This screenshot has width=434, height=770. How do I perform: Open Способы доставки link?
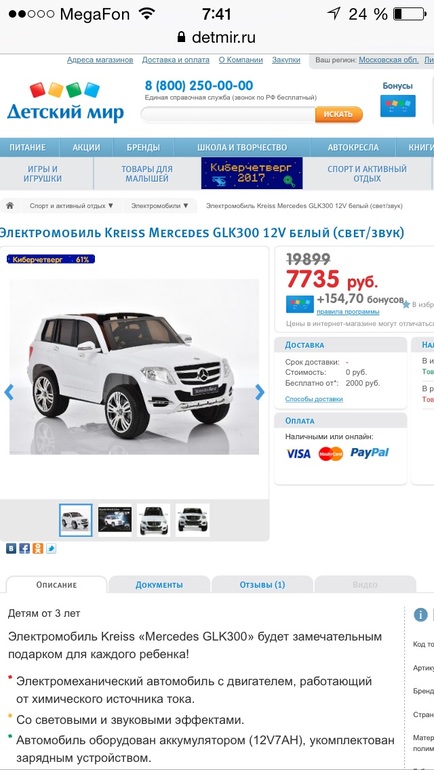[314, 399]
